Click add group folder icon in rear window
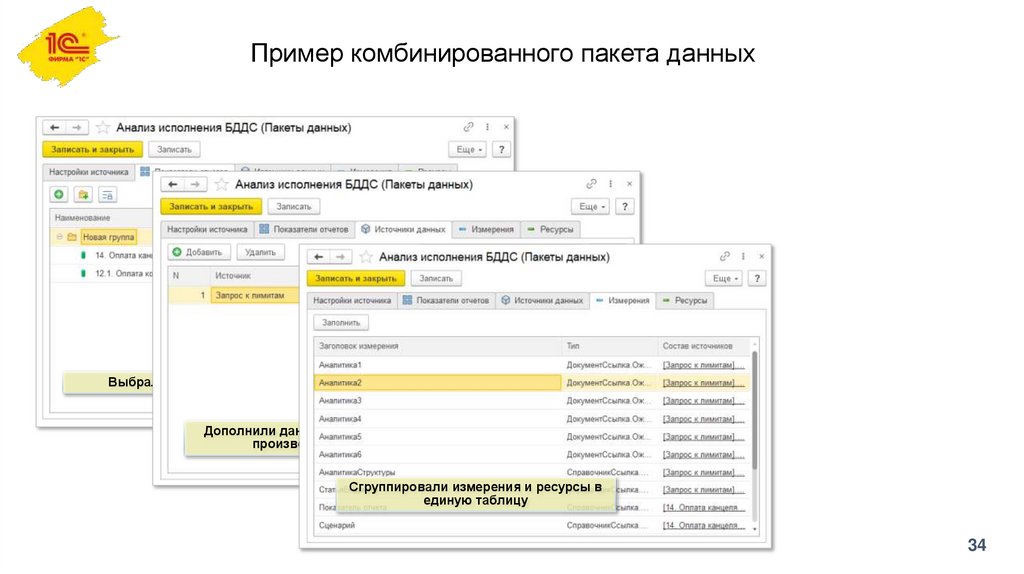 coord(83,195)
